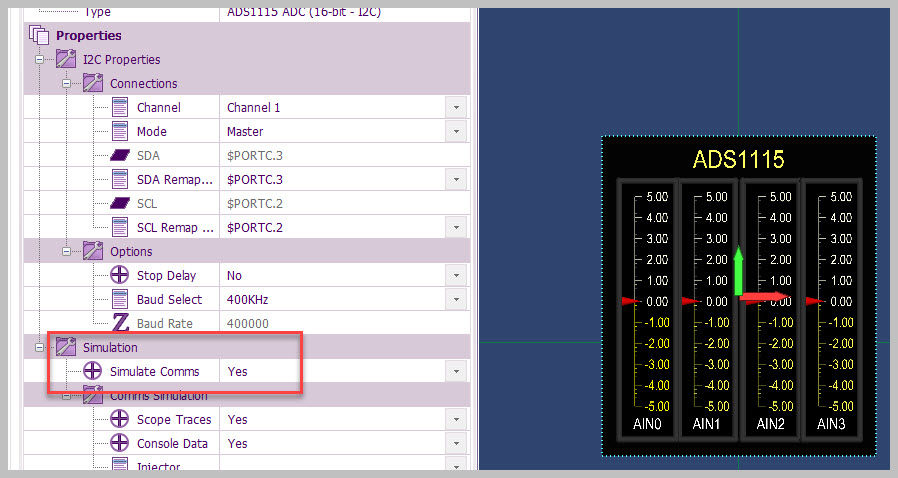
Task: Click the Simulation folder wrench icon
Action: [x=66, y=347]
